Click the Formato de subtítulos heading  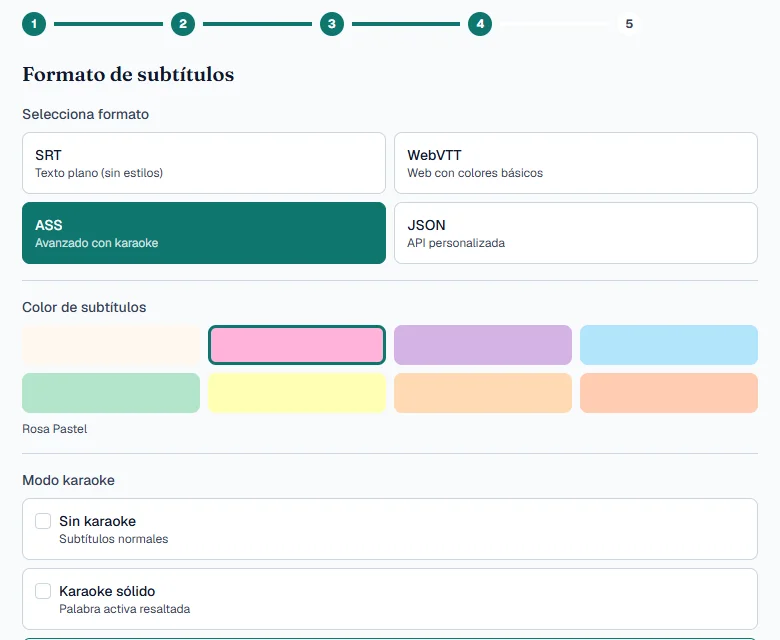click(128, 75)
